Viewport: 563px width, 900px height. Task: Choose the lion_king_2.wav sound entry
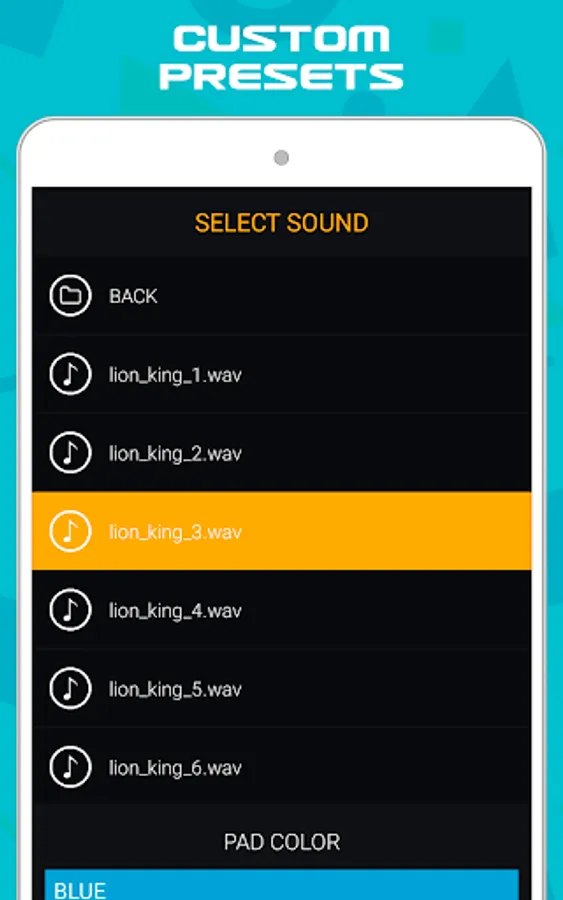tap(281, 453)
